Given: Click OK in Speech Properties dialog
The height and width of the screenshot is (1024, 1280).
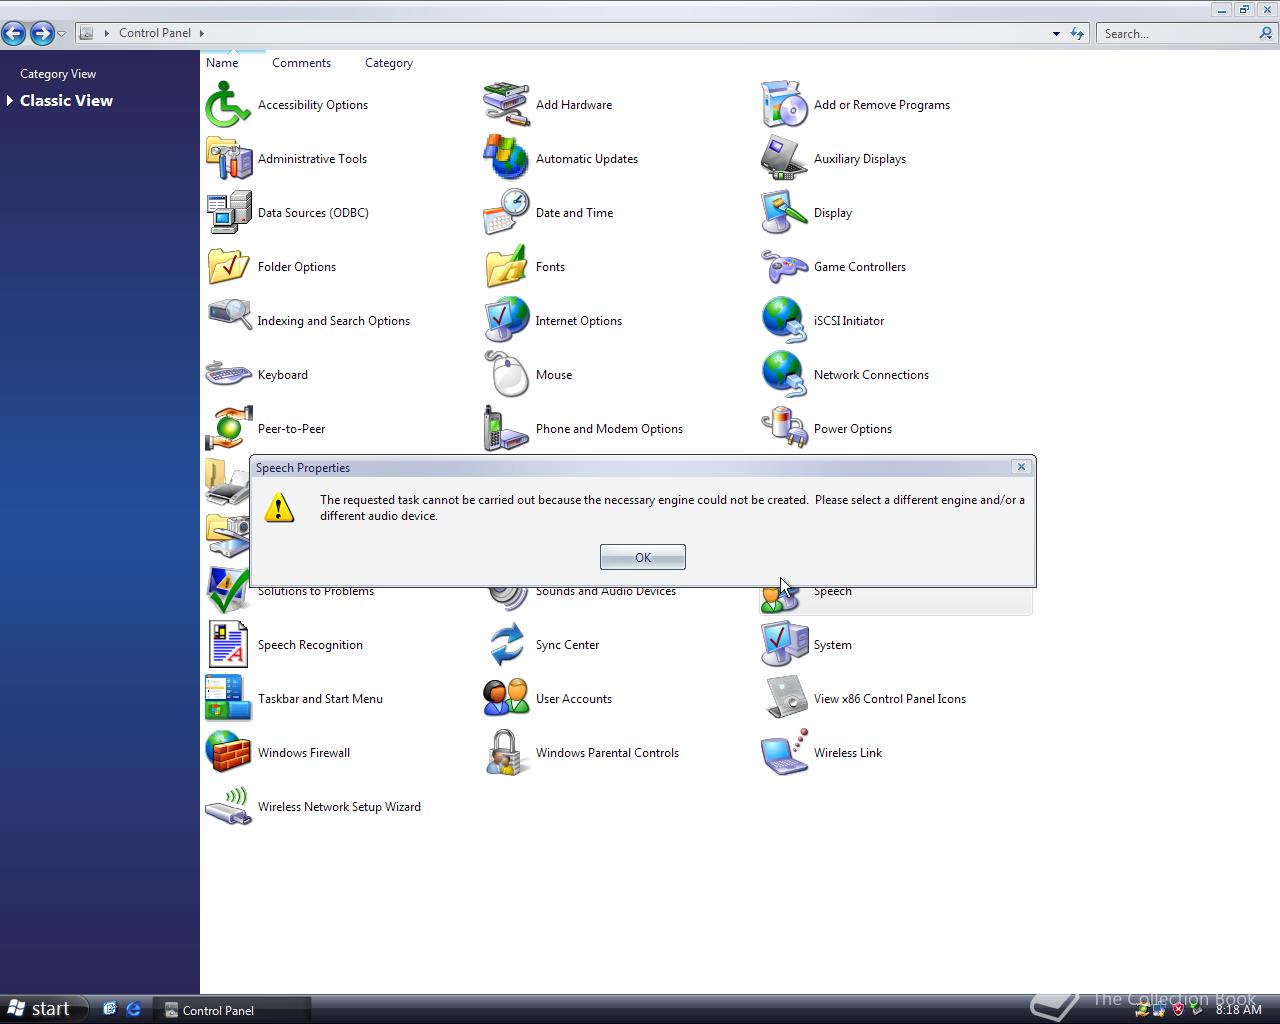Looking at the screenshot, I should [x=643, y=557].
